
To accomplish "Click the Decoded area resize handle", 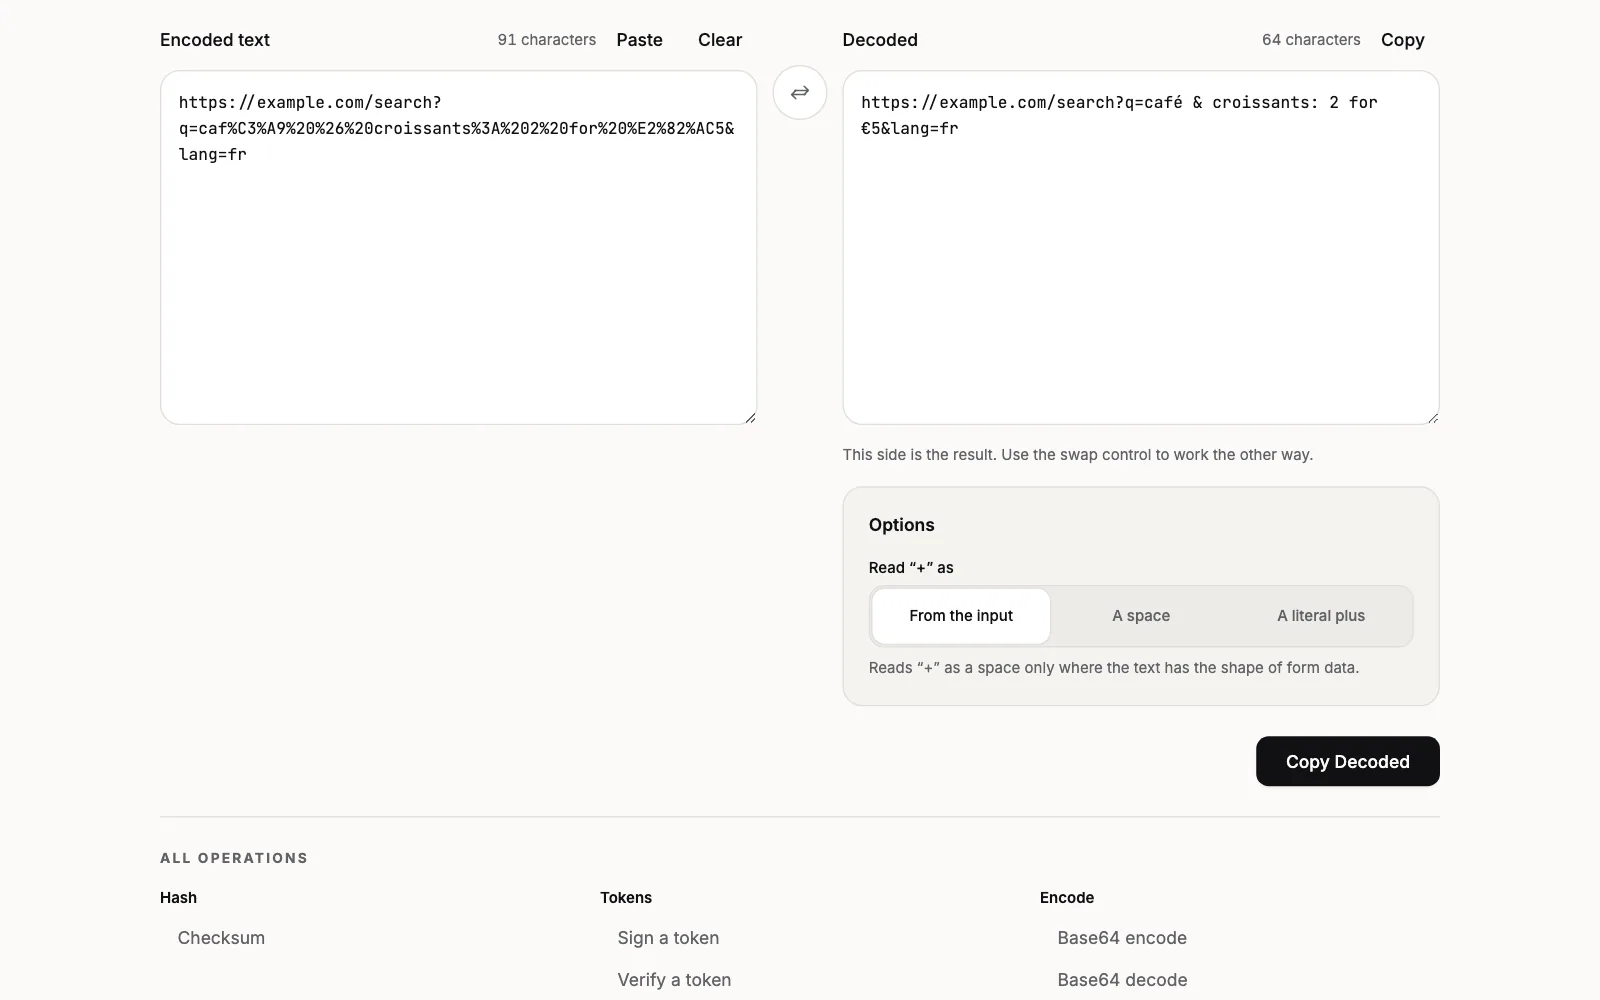I will [1432, 417].
